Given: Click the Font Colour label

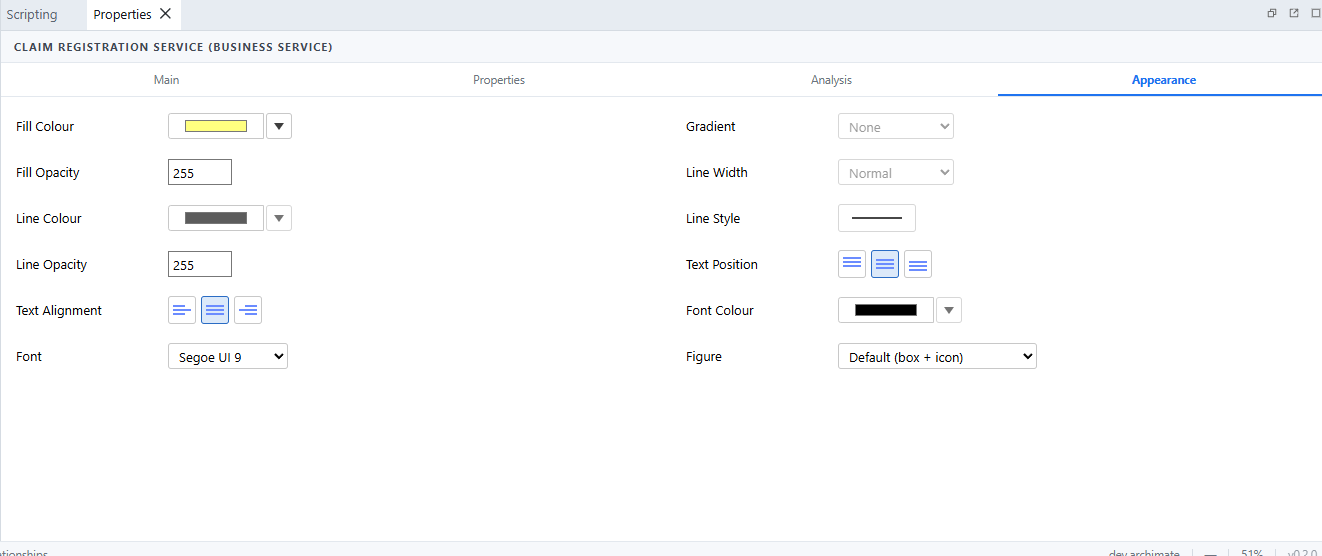Looking at the screenshot, I should pyautogui.click(x=720, y=310).
